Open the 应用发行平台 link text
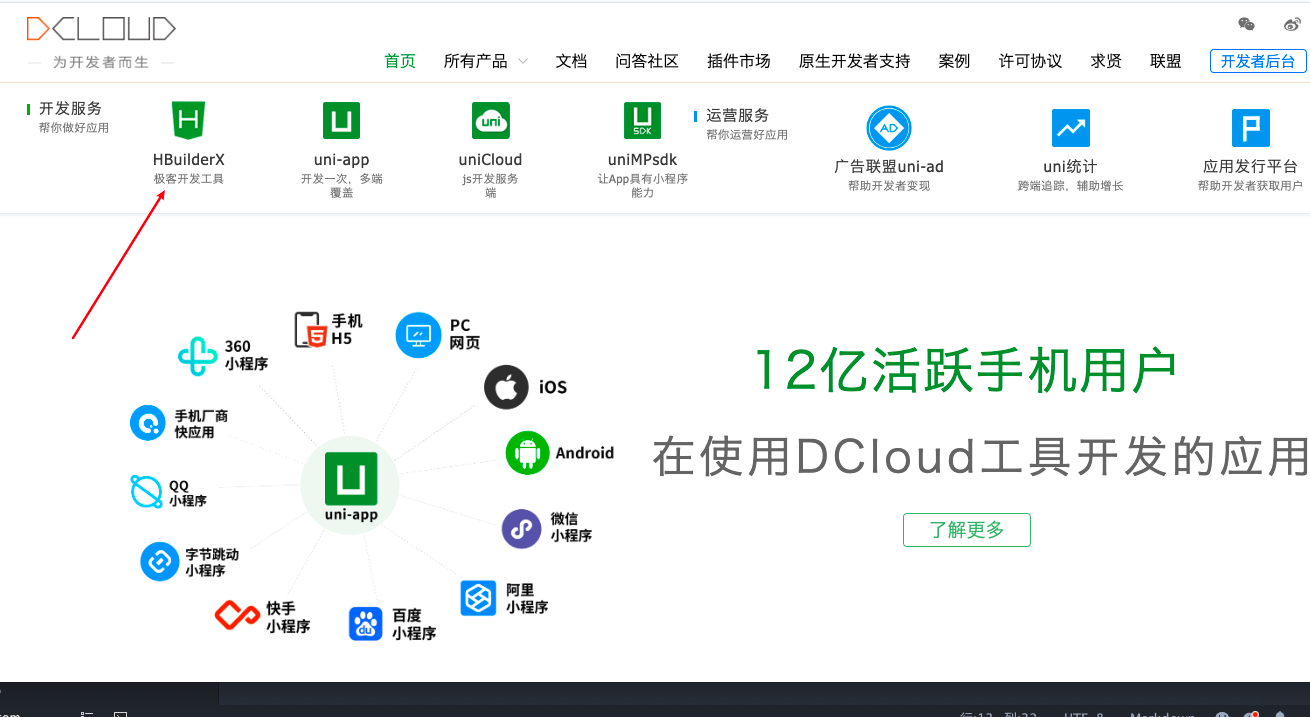This screenshot has height=717, width=1310. 1250,167
